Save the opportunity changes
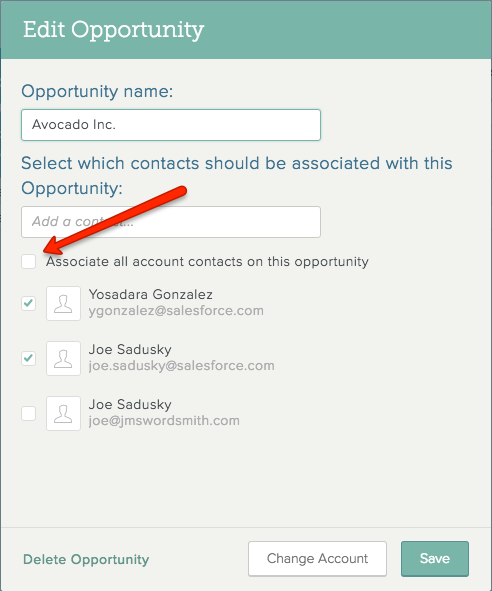 tap(435, 559)
